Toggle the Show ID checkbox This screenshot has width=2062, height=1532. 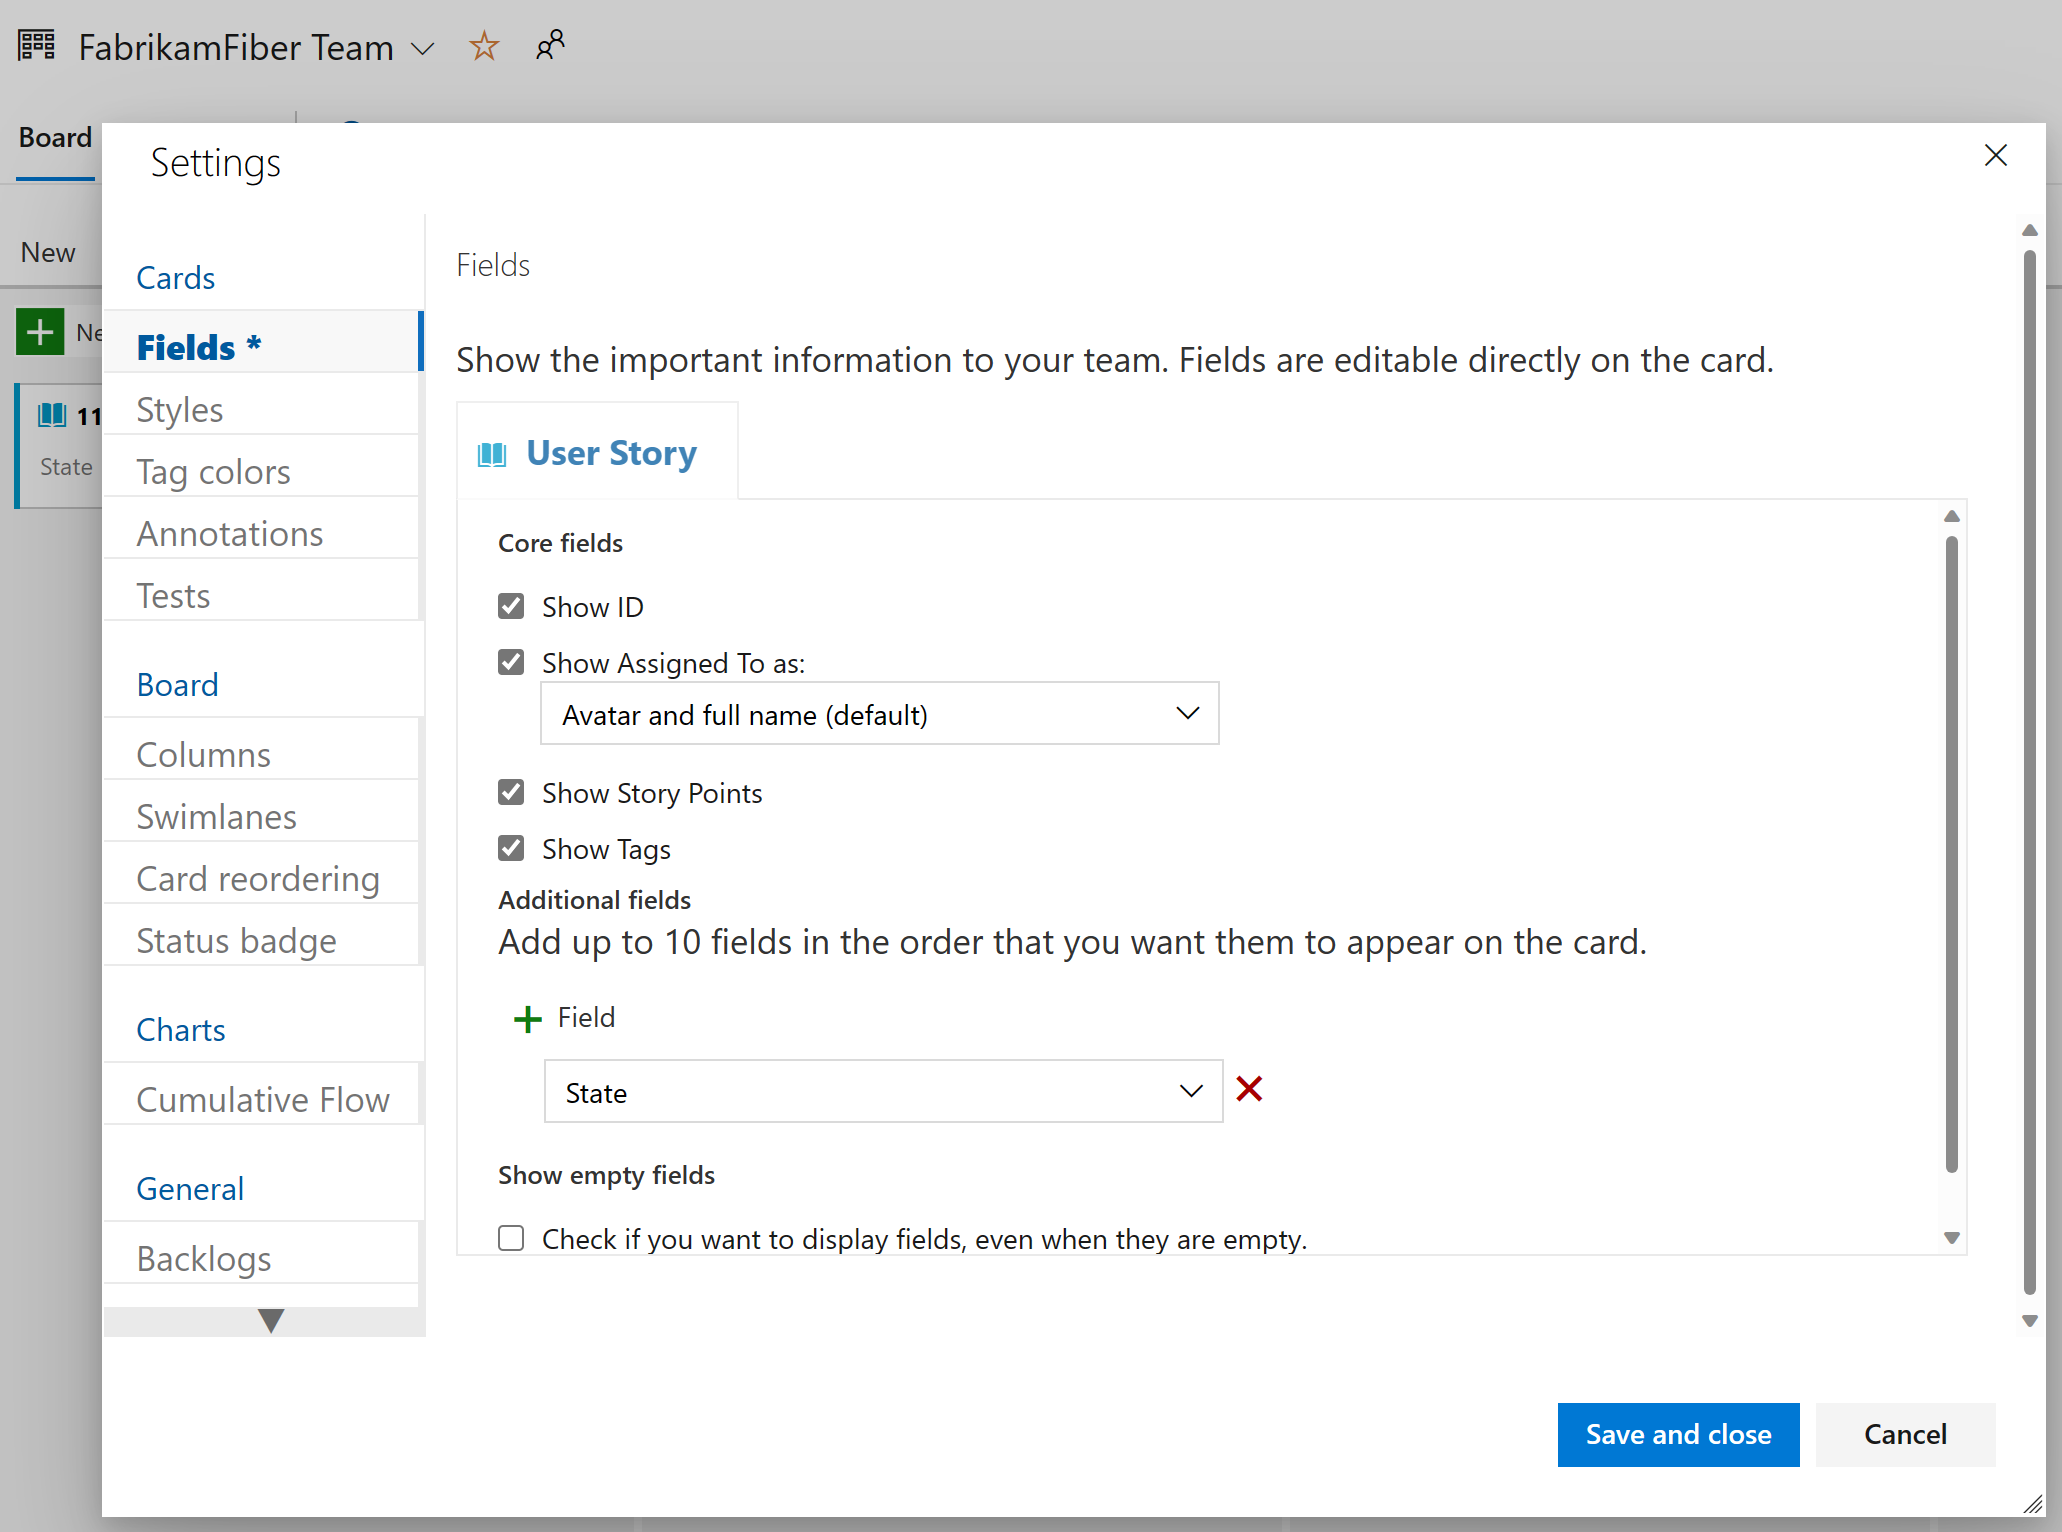tap(511, 607)
